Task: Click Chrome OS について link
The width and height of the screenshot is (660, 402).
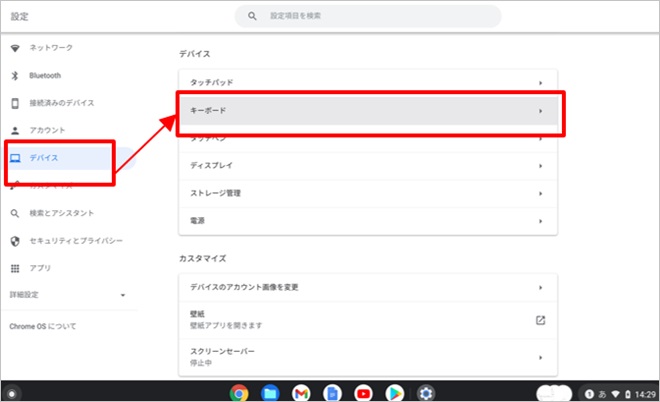Action: pyautogui.click(x=42, y=327)
